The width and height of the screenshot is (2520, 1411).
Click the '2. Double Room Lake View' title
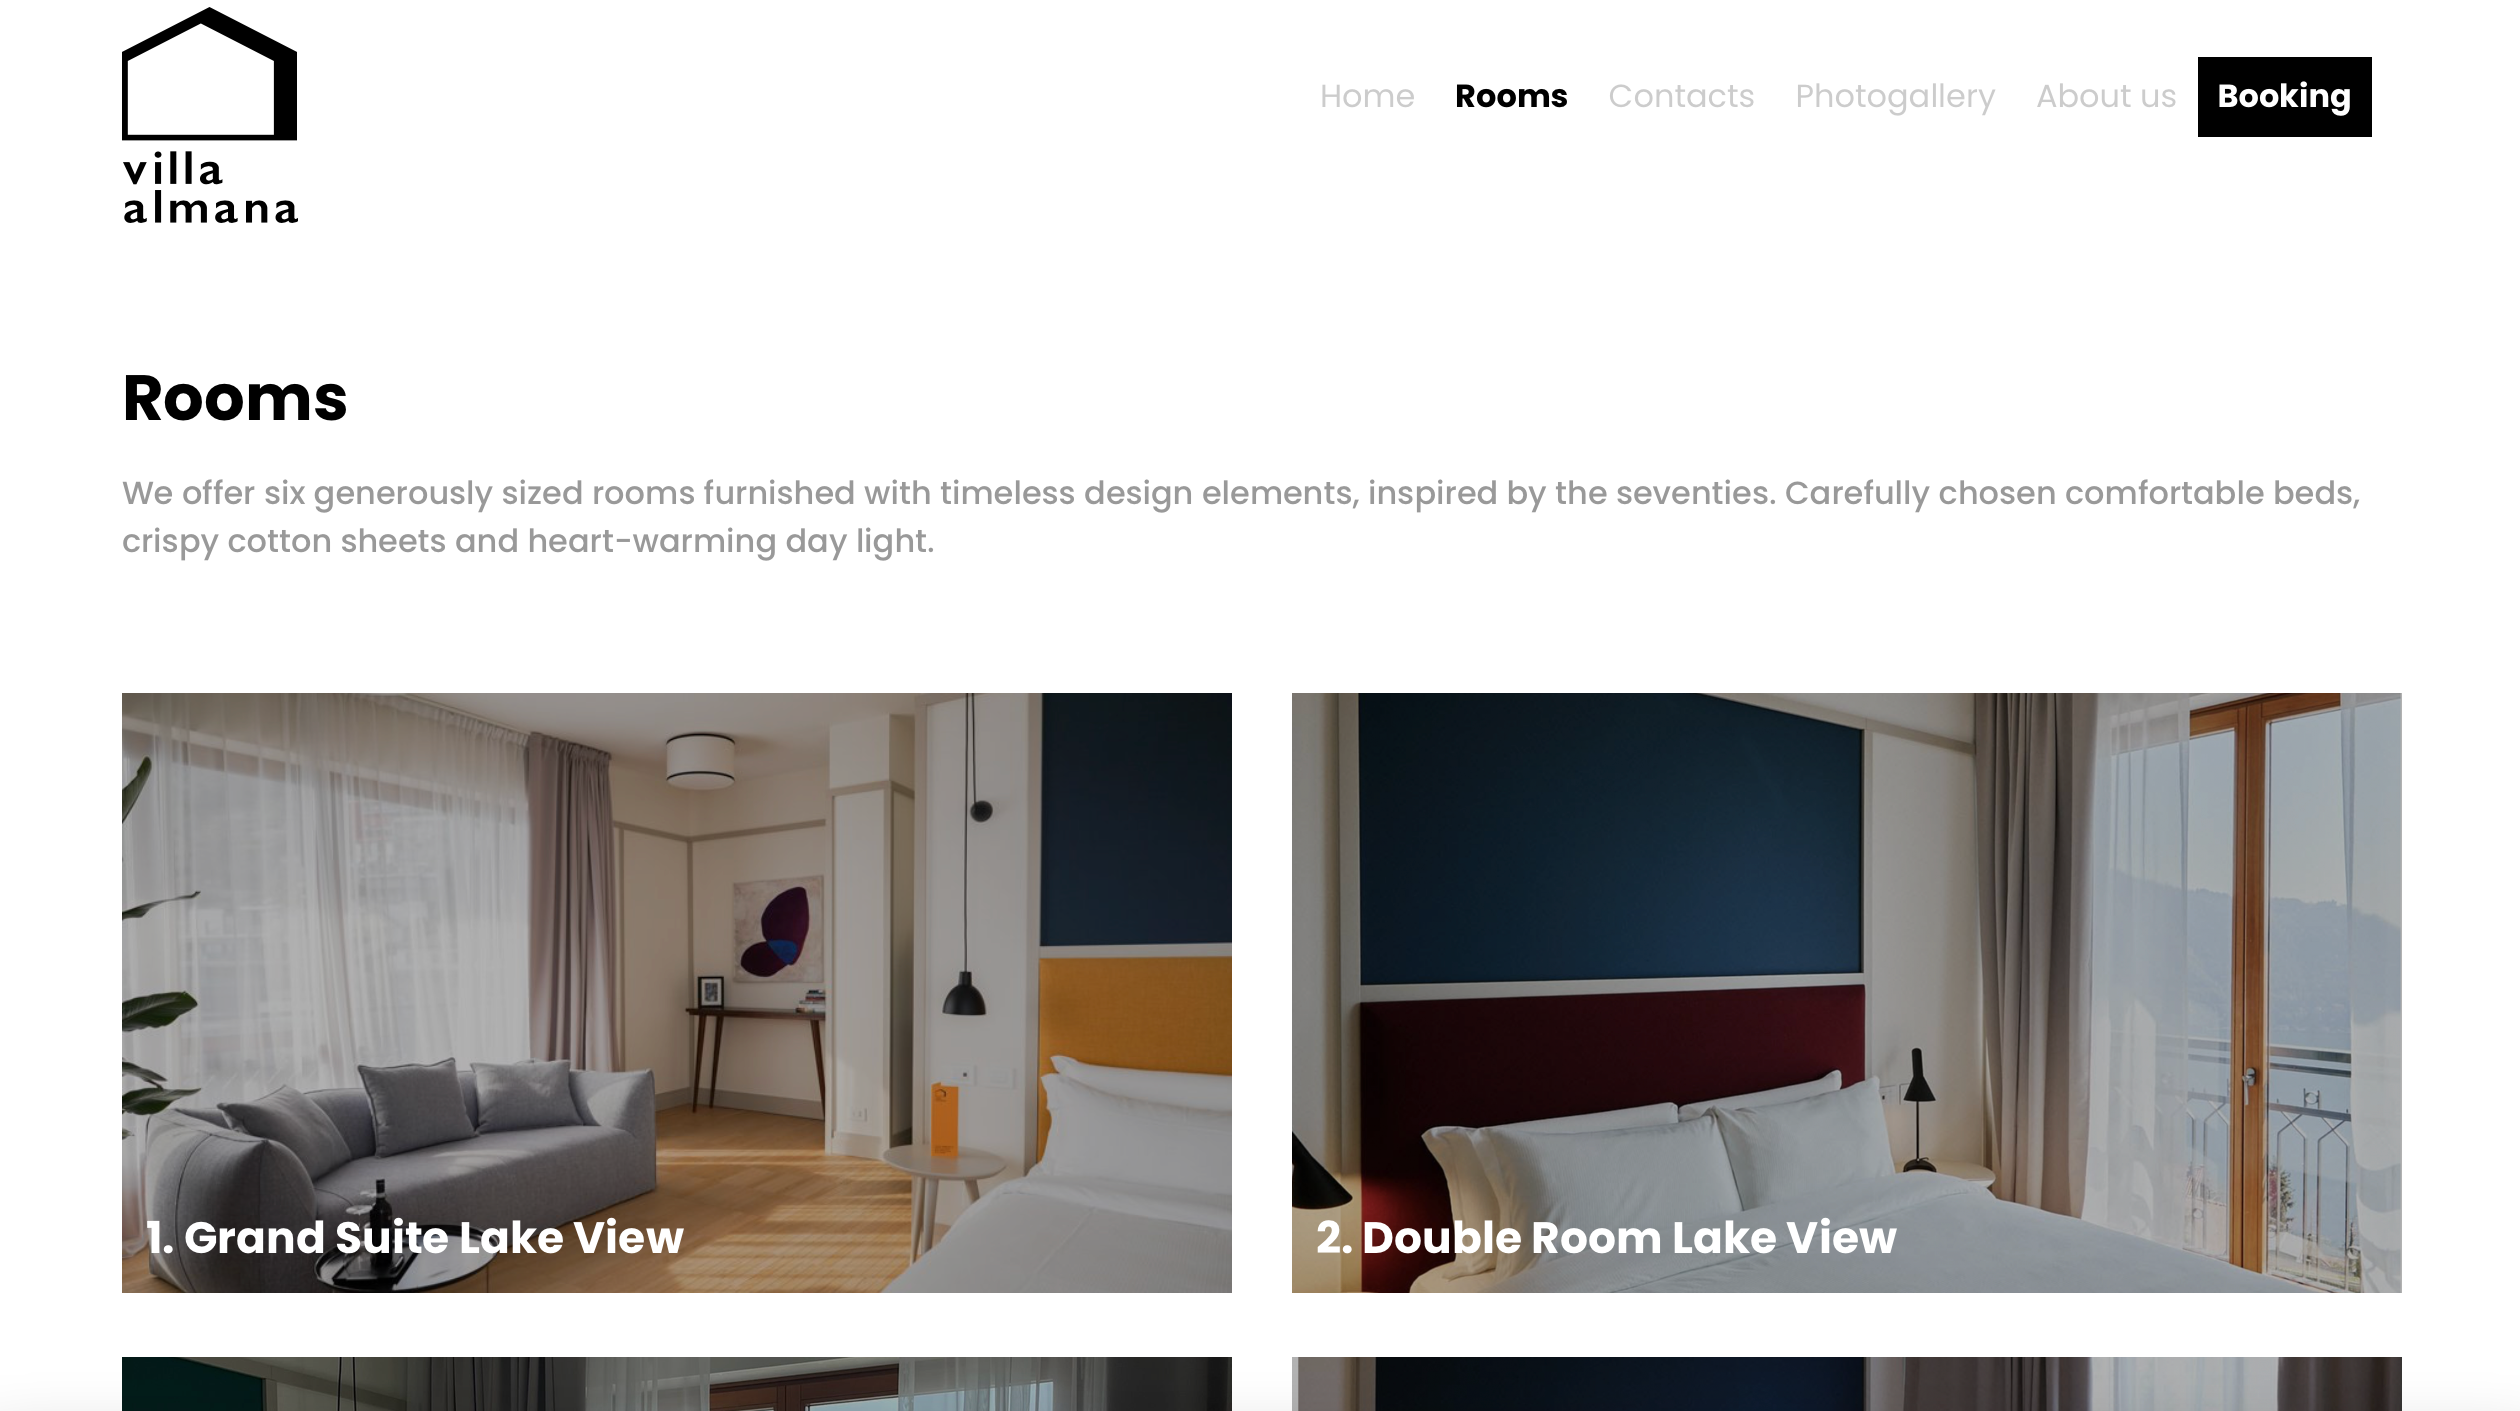click(1606, 1237)
